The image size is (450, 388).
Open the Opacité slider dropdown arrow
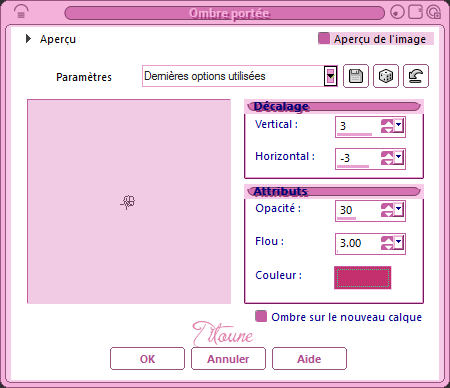(399, 210)
